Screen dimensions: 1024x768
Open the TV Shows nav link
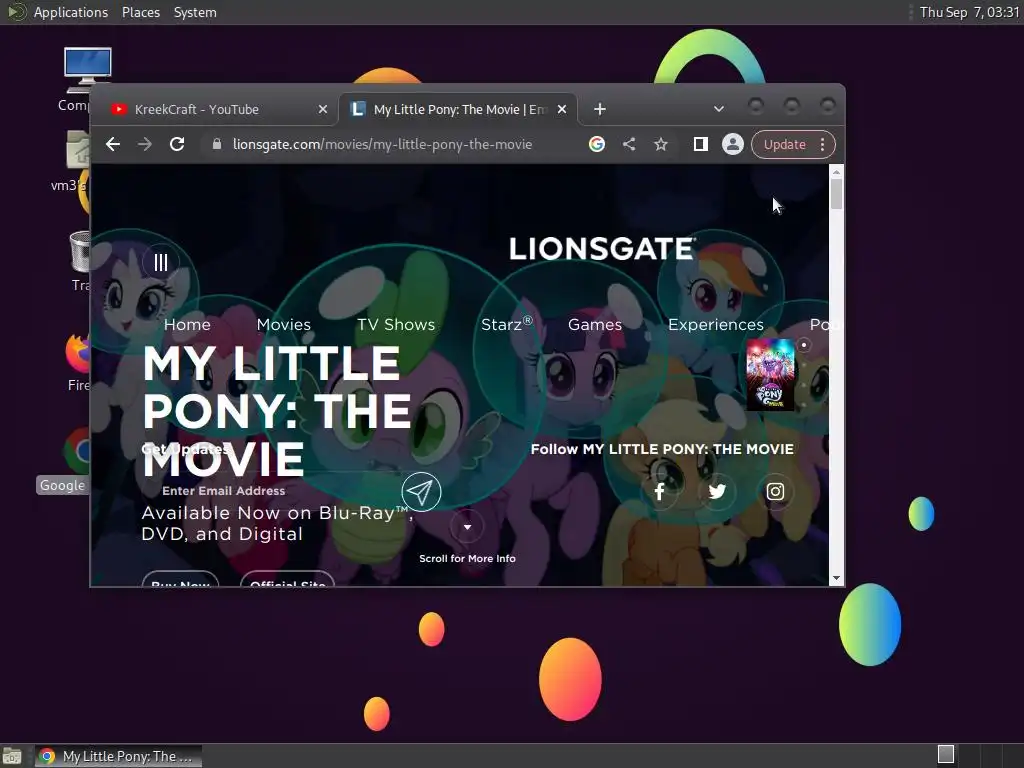pyautogui.click(x=396, y=325)
